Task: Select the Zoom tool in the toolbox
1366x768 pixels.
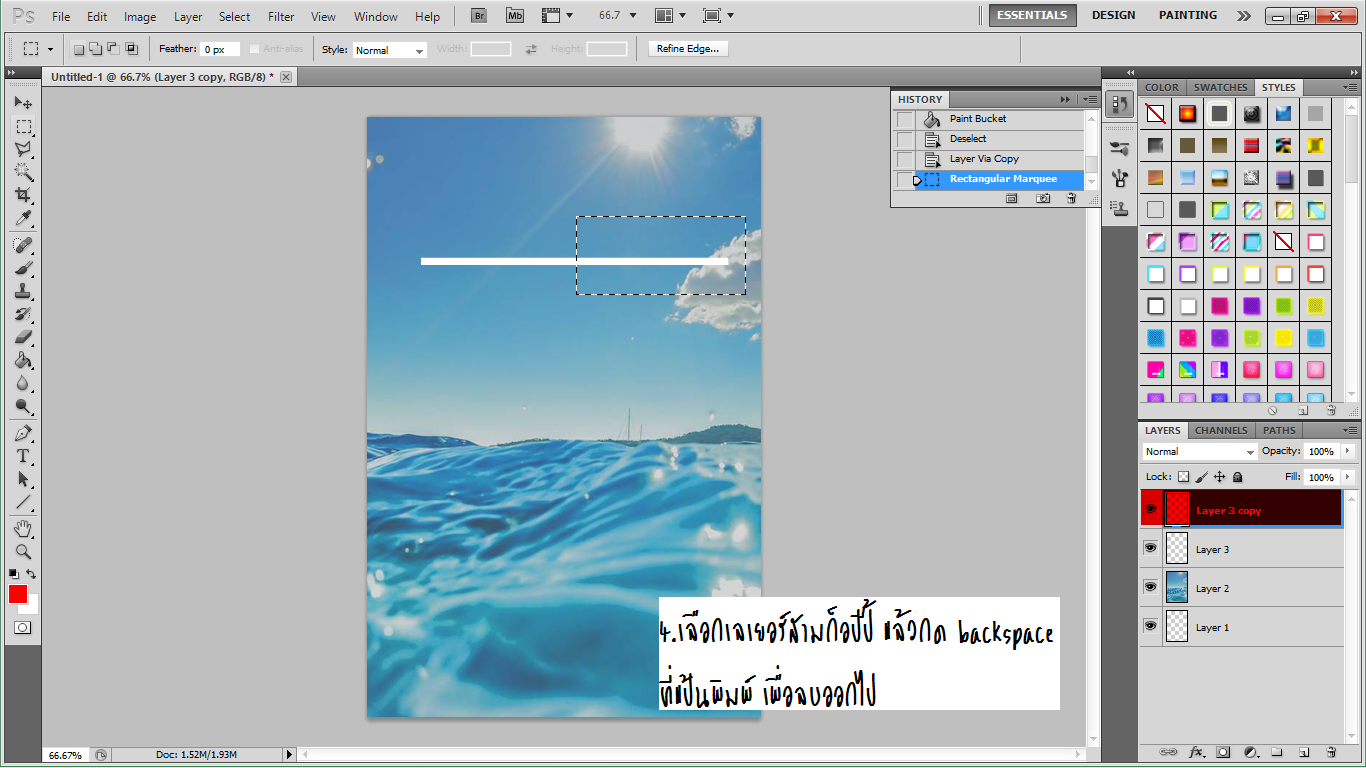Action: tap(23, 551)
